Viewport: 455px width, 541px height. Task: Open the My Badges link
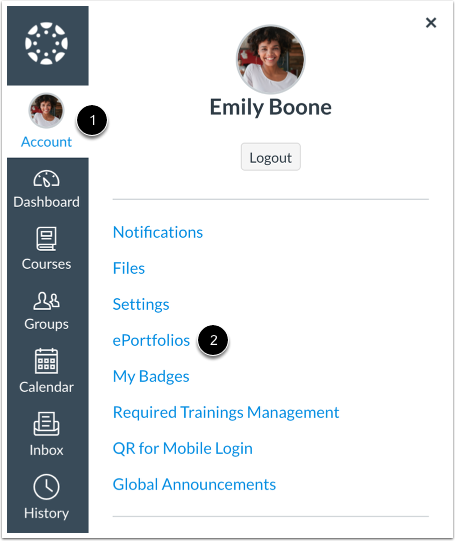151,376
